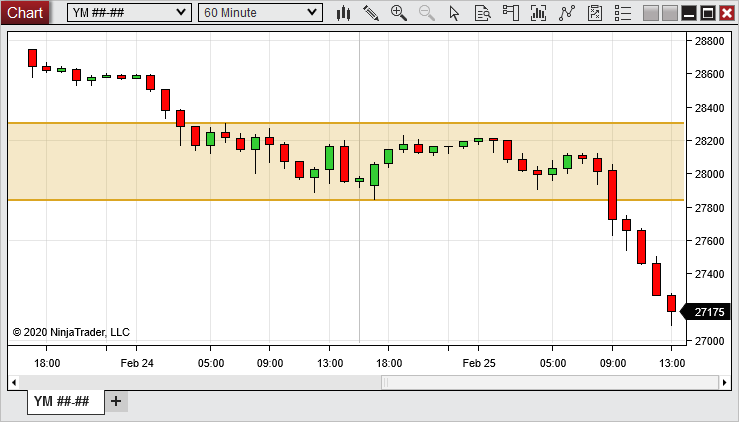Add a new tab with plus button
This screenshot has height=422, width=739.
116,401
